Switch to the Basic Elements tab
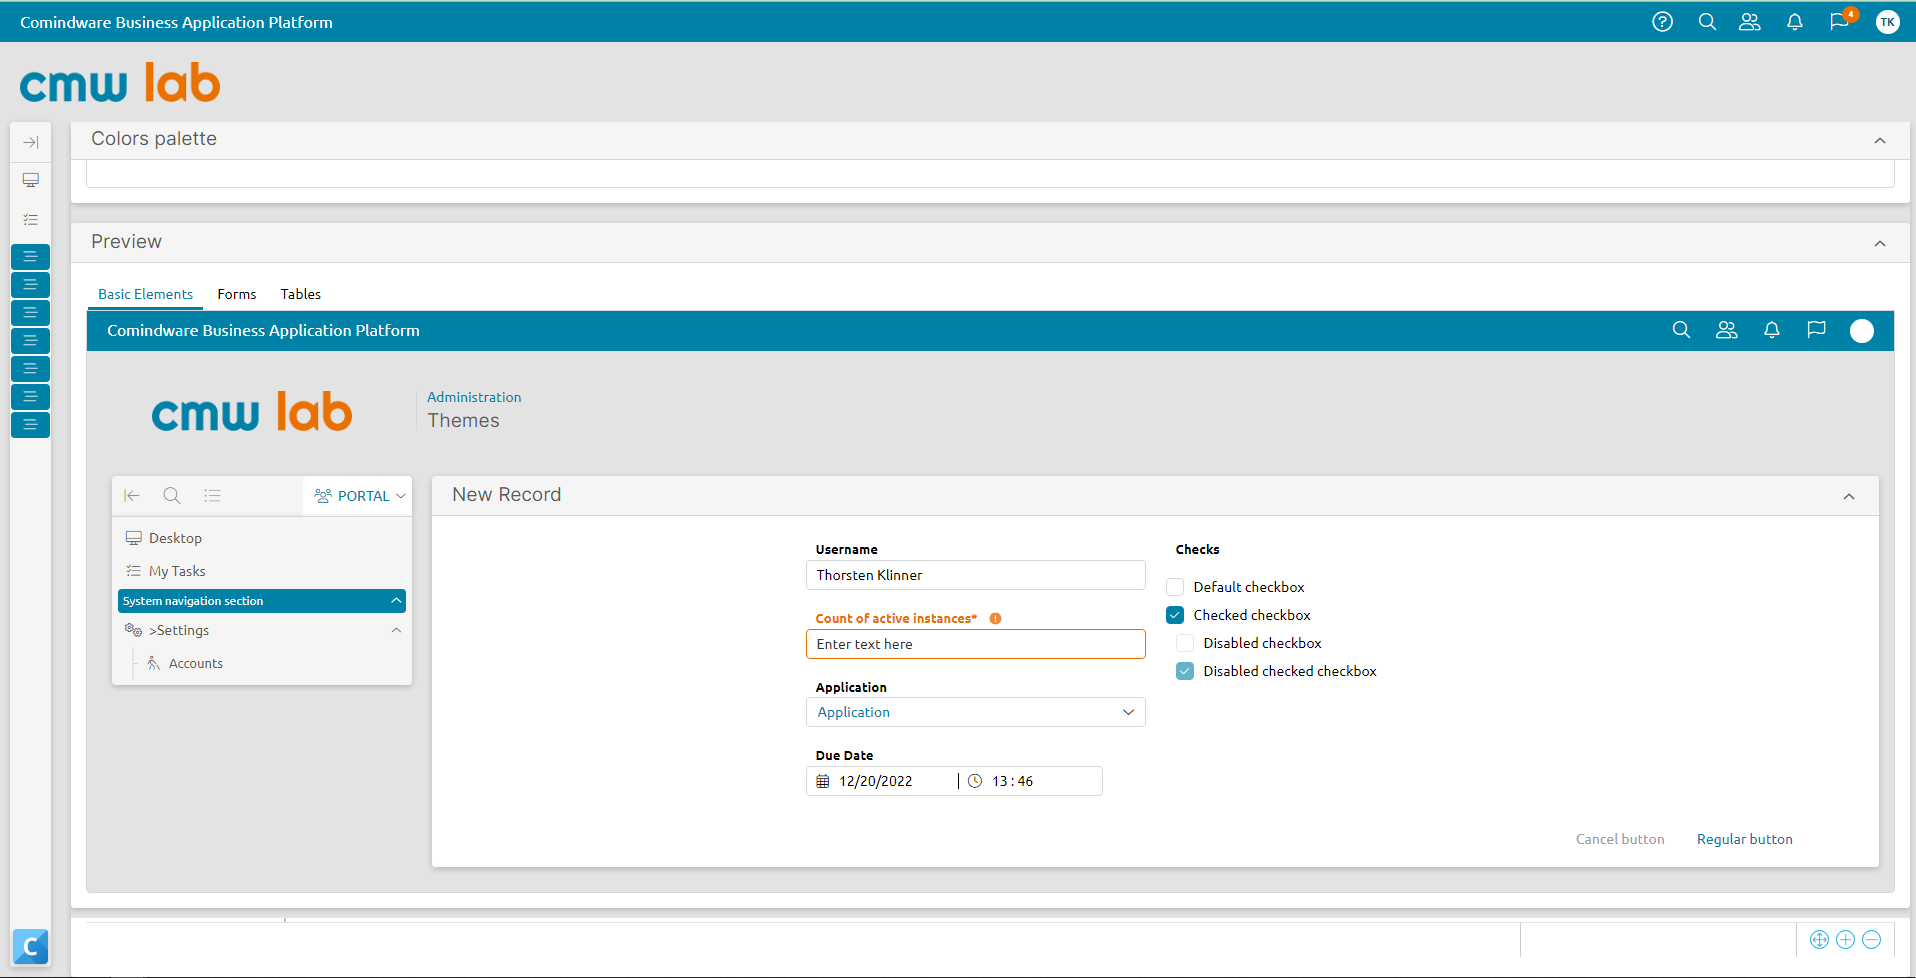Screen dimensions: 1916x978 (x=145, y=294)
